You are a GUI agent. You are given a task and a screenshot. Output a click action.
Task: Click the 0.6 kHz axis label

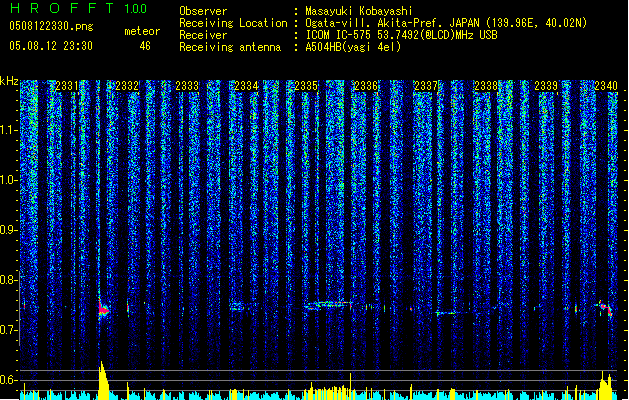pyautogui.click(x=9, y=380)
